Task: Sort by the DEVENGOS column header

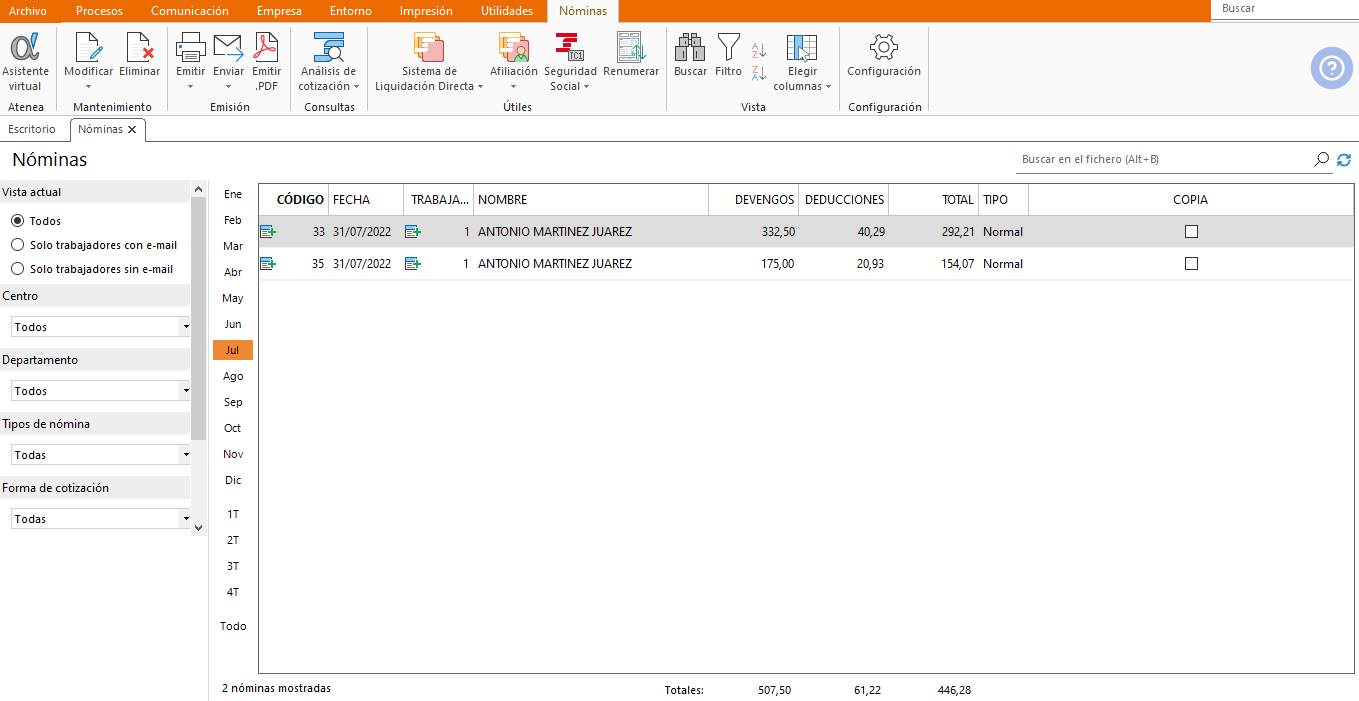Action: (753, 200)
